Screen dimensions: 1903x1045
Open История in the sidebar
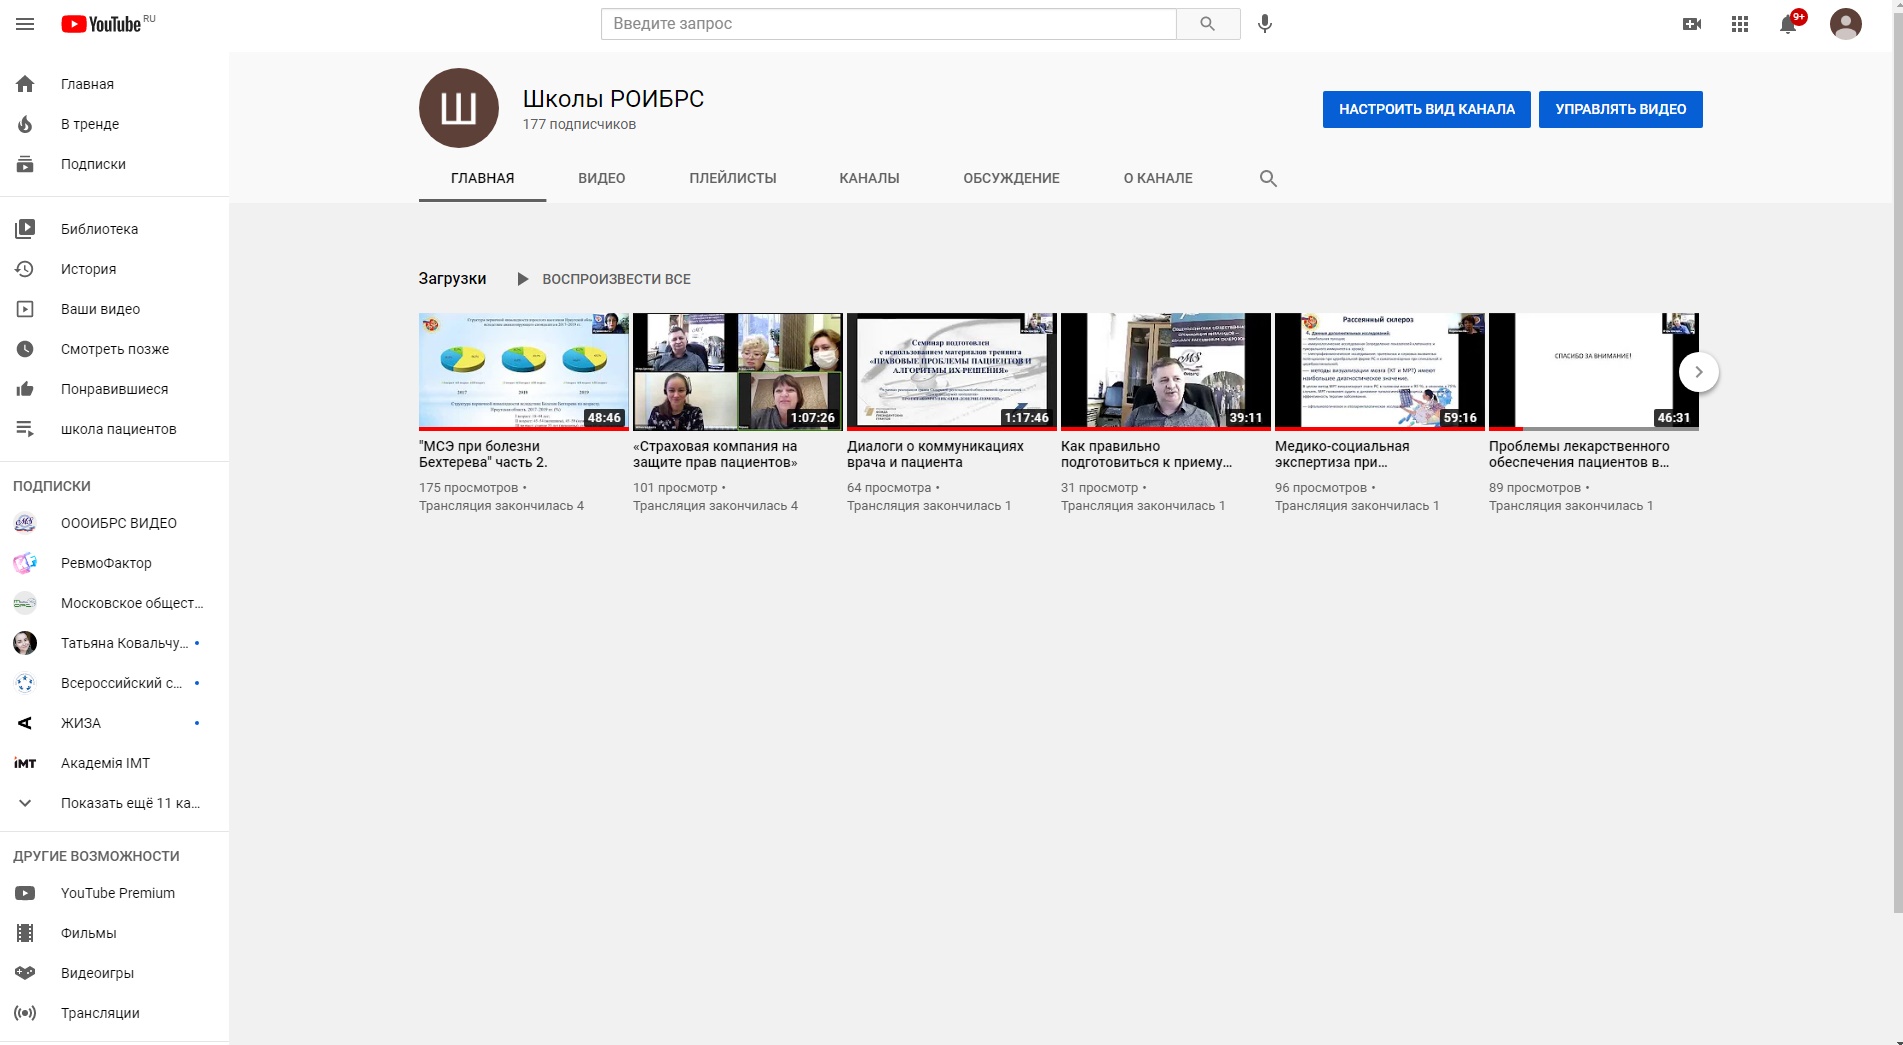point(88,269)
